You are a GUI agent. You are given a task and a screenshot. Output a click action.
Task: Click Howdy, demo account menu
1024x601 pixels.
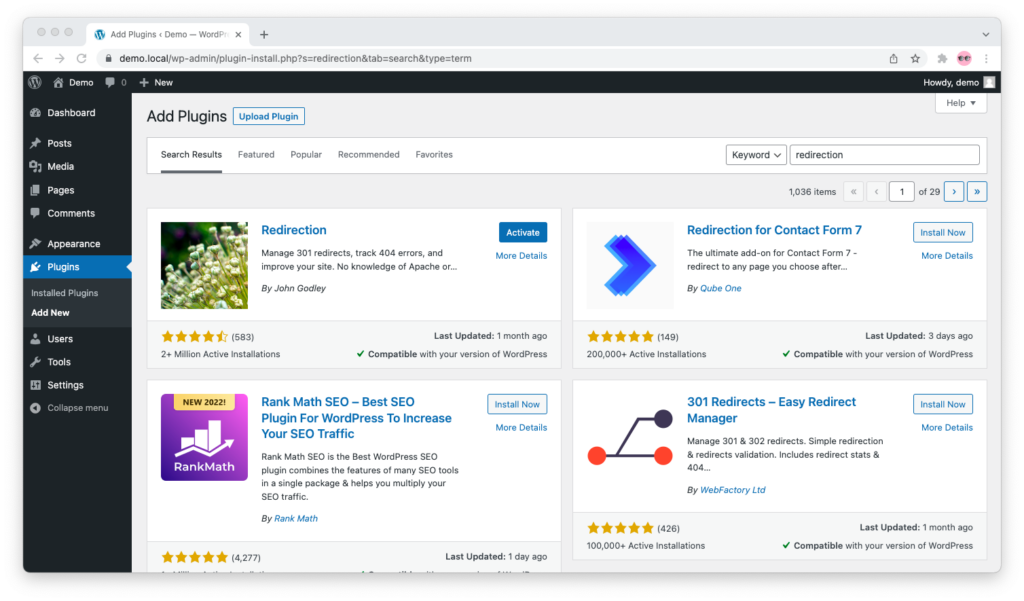pos(959,82)
